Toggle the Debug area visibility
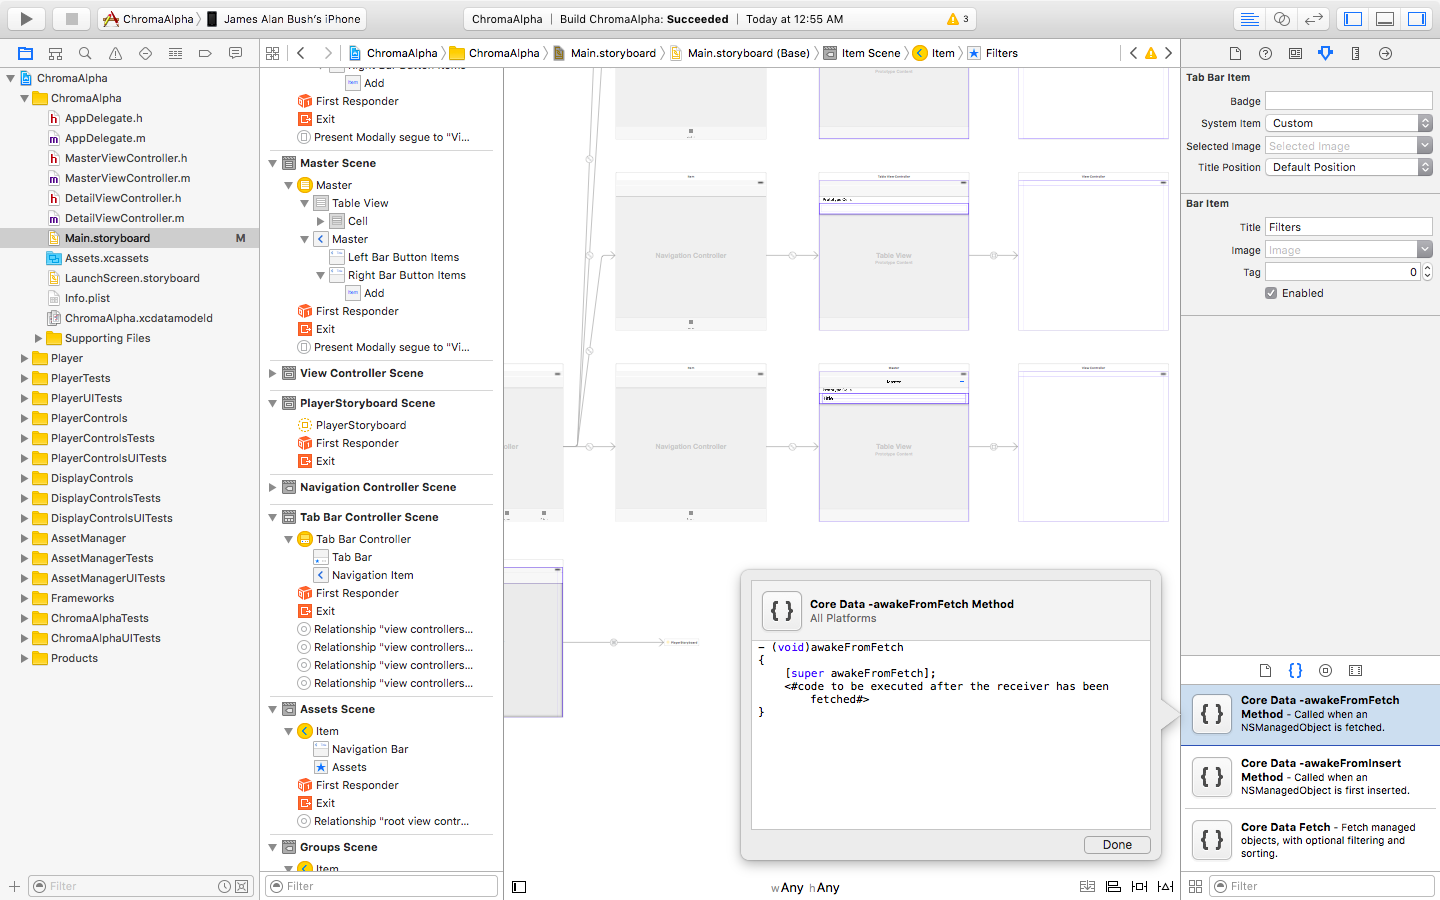1440x900 pixels. (x=1385, y=18)
